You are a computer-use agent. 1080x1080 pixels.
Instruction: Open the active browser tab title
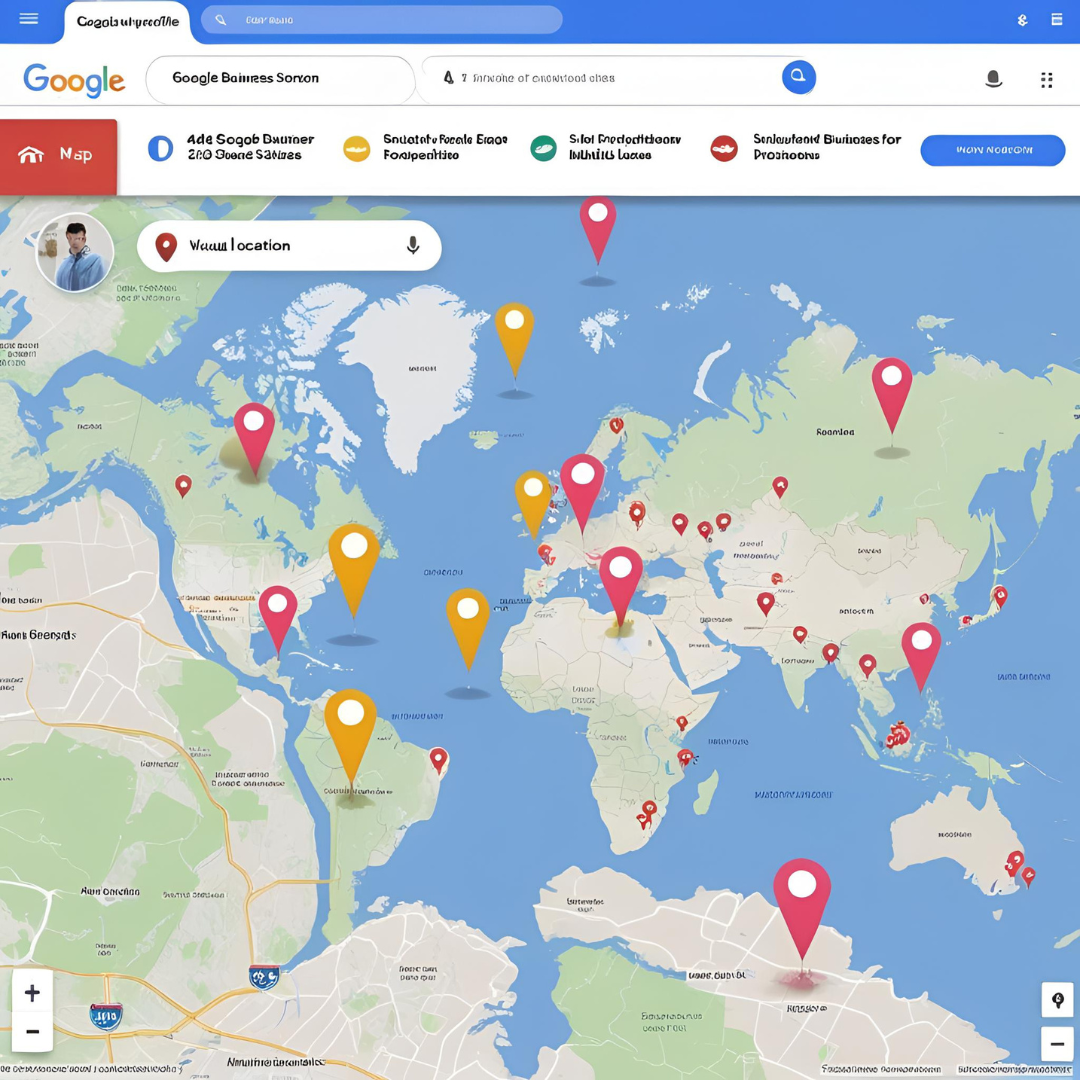coord(127,22)
